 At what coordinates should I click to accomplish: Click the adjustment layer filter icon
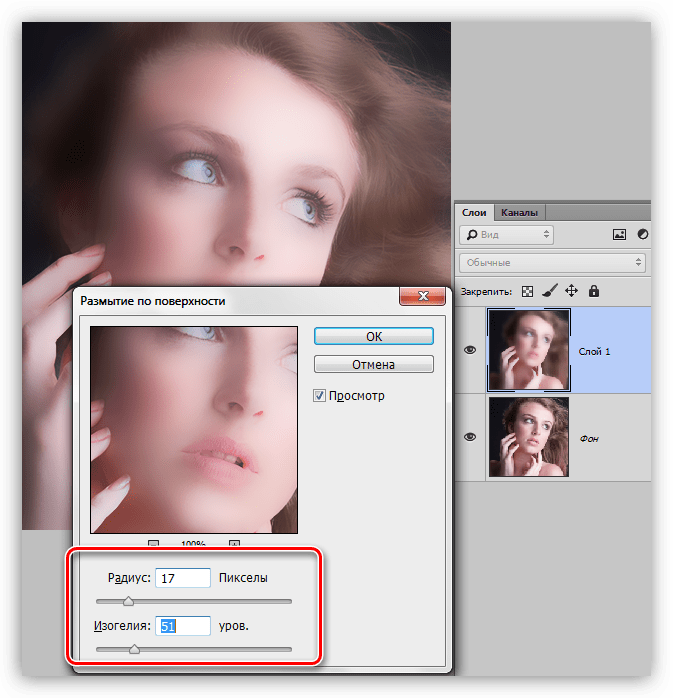click(x=642, y=234)
